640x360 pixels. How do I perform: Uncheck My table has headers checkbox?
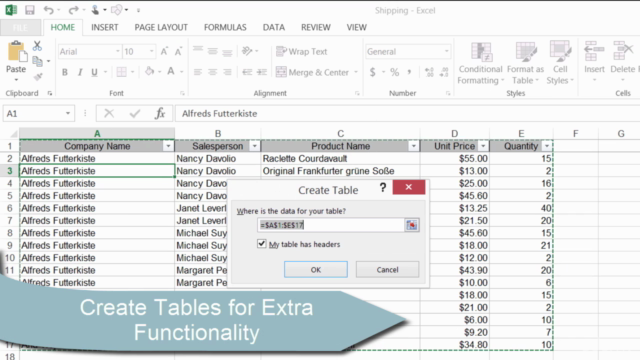coord(262,244)
